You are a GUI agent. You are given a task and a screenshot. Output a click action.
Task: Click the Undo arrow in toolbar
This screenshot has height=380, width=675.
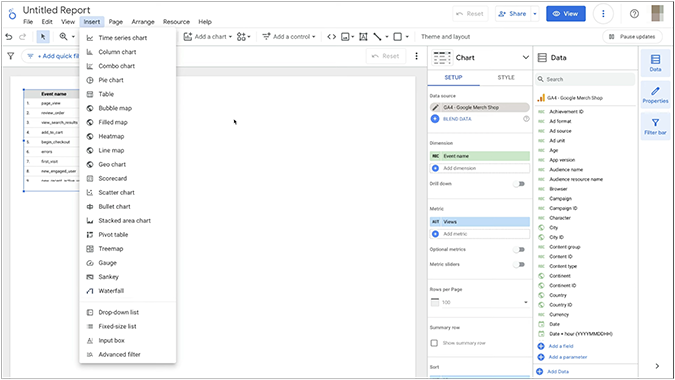tap(9, 37)
